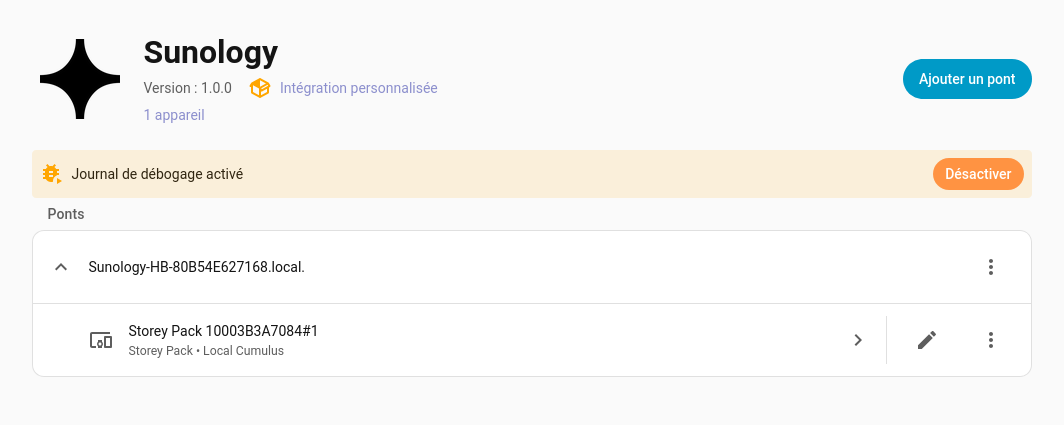
Task: Click the orange custom integration cube icon
Action: pyautogui.click(x=260, y=88)
